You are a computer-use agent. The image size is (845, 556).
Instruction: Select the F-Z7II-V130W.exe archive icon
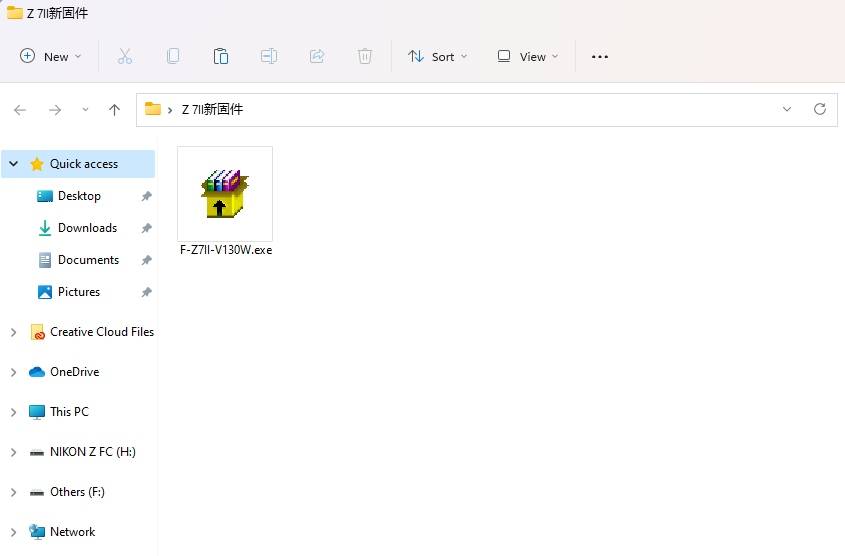pyautogui.click(x=225, y=193)
